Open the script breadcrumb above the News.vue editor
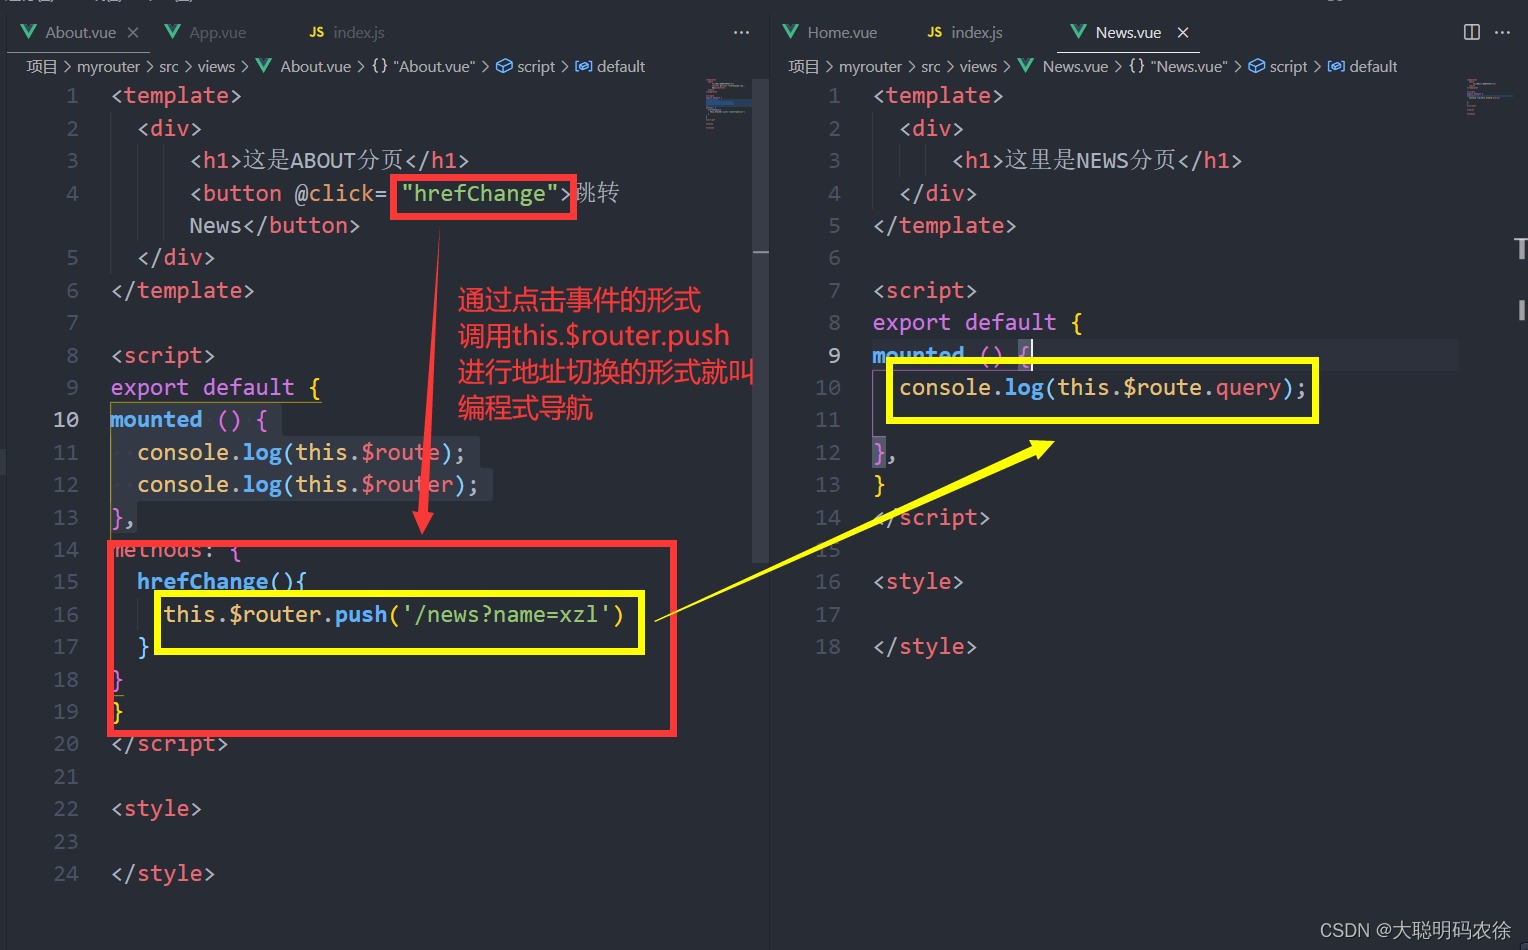 pos(1288,66)
